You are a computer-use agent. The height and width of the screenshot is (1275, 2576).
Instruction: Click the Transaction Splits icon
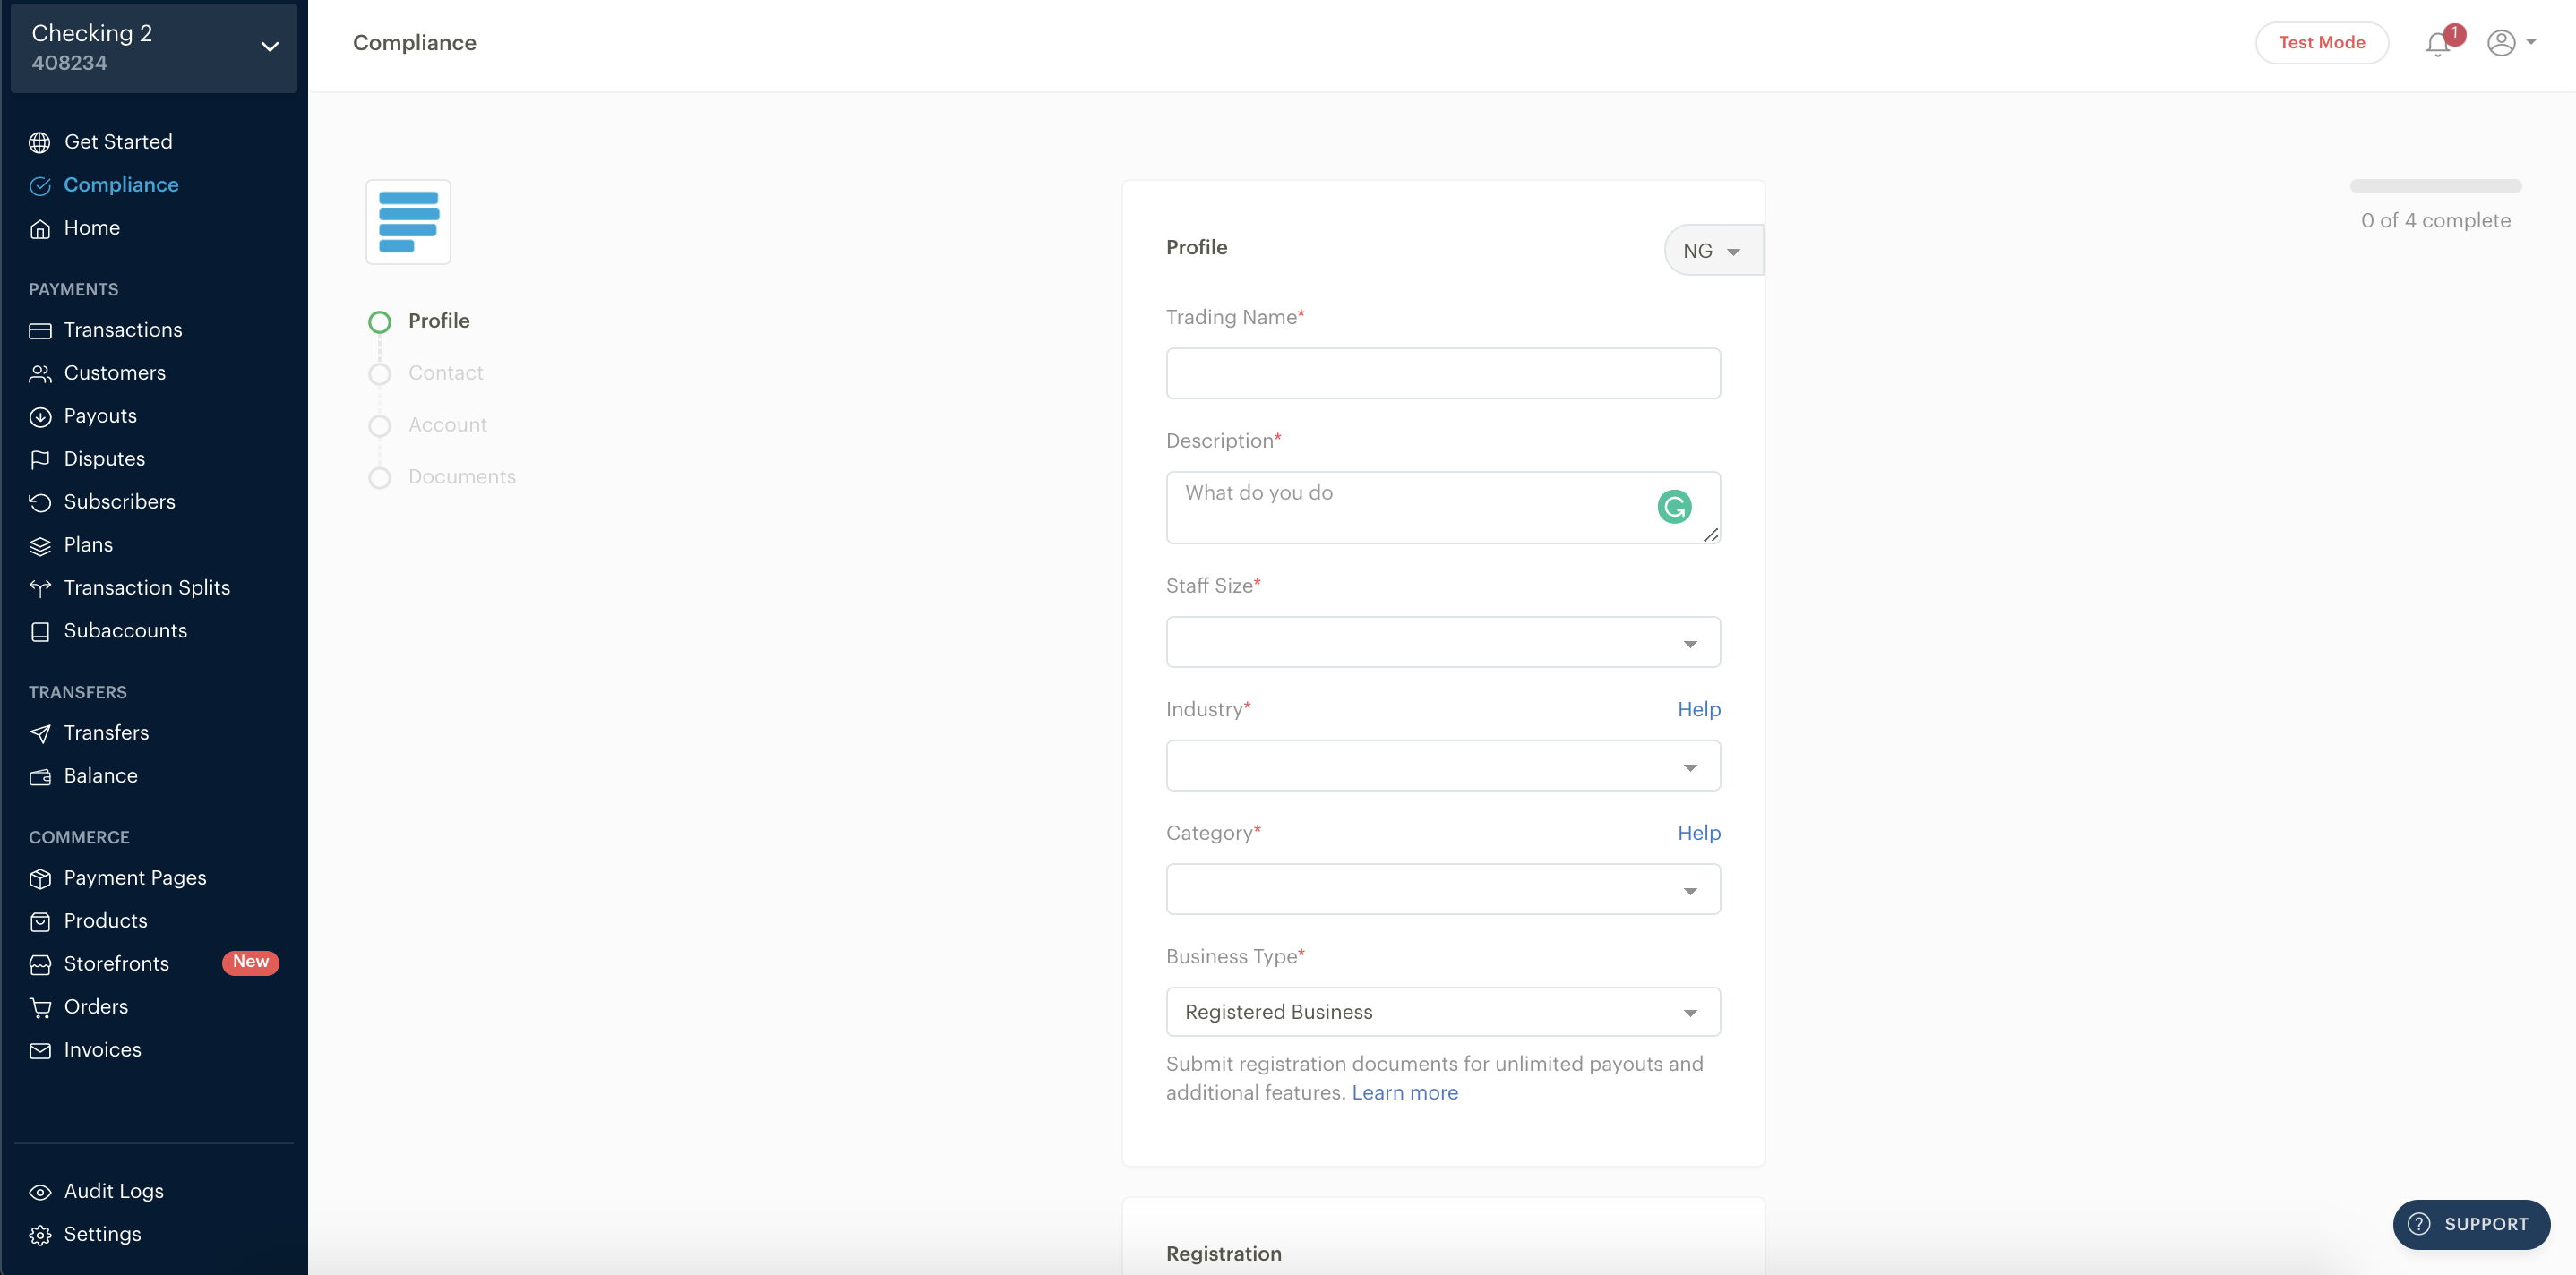tap(39, 586)
